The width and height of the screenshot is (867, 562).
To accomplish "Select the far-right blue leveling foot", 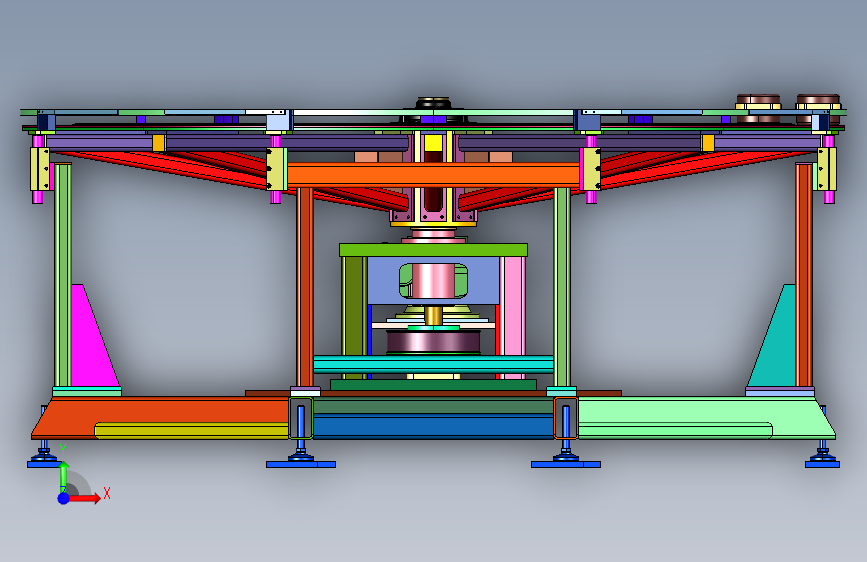I will 822,459.
